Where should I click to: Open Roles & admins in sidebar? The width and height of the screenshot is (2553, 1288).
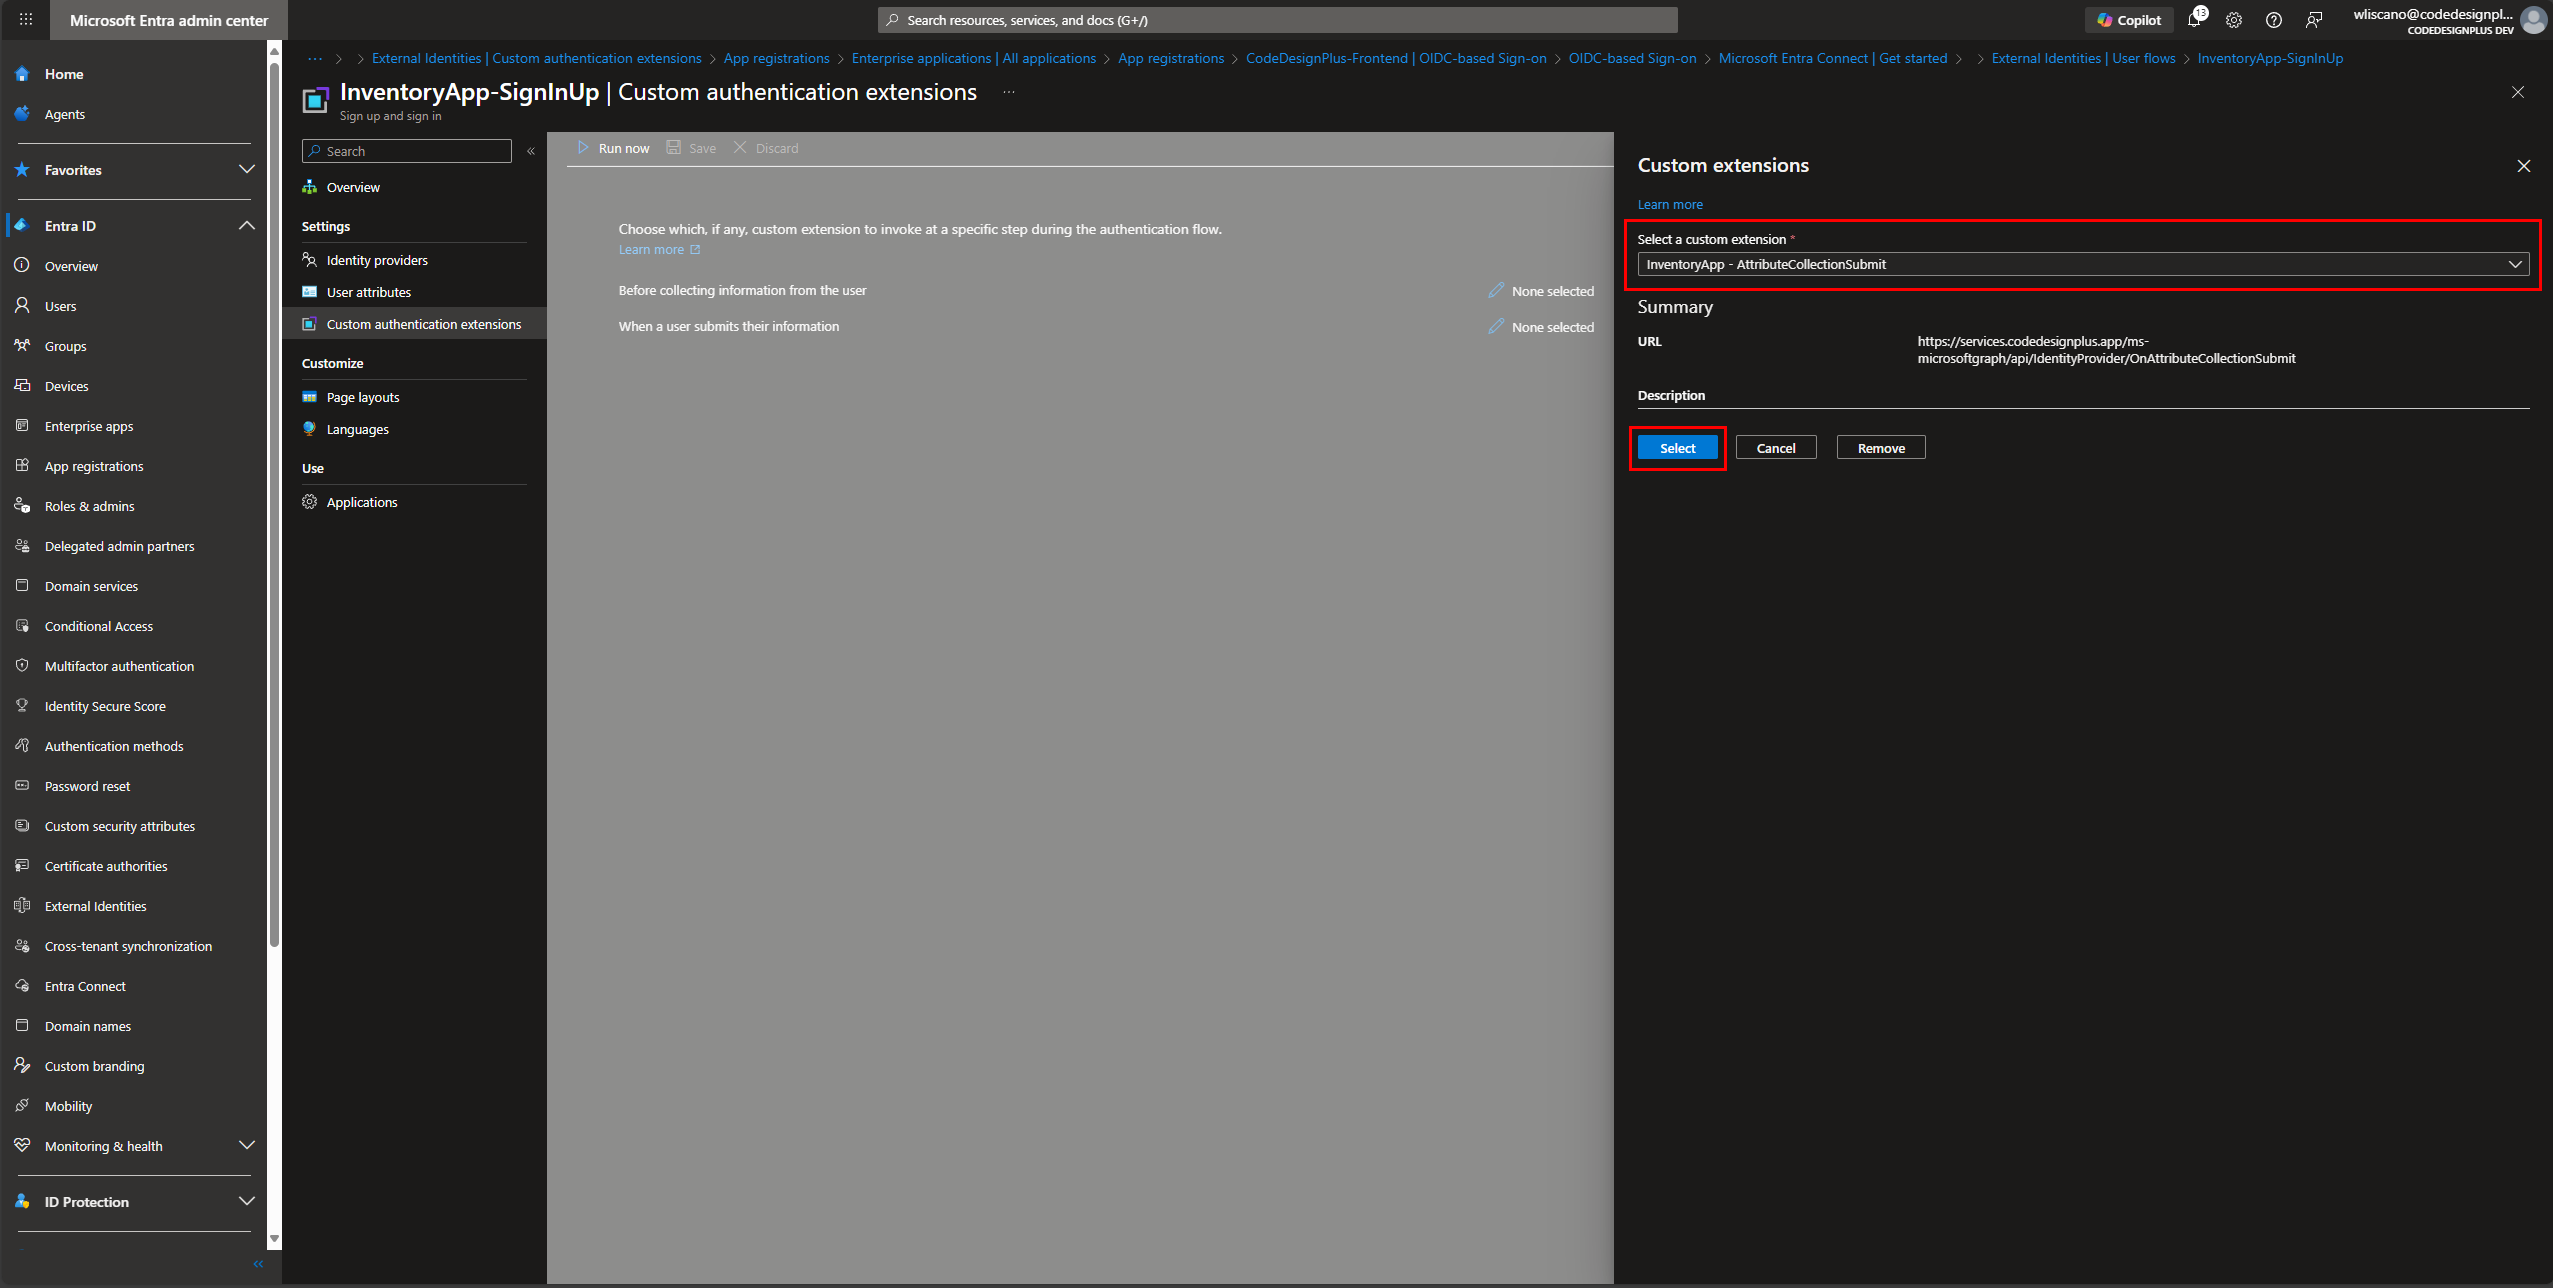(x=89, y=506)
